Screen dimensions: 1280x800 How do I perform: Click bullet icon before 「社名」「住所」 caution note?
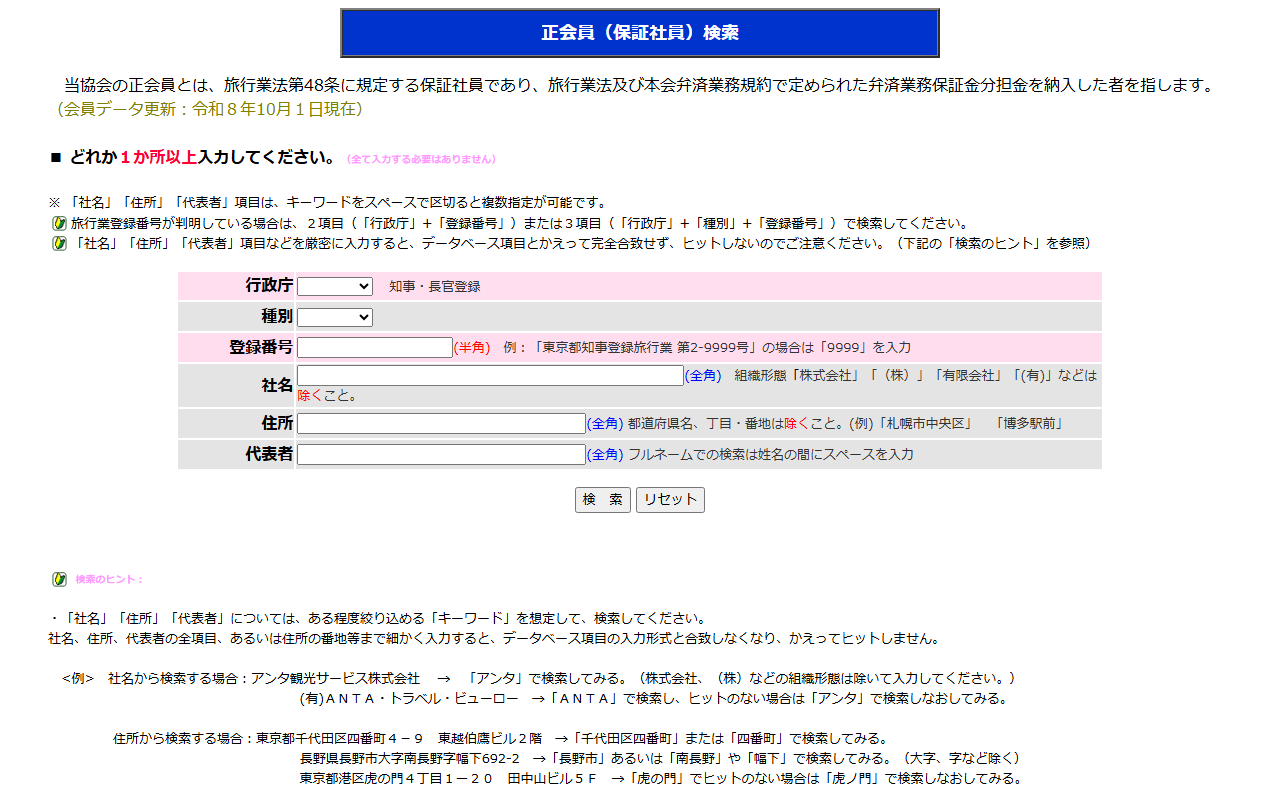click(60, 243)
